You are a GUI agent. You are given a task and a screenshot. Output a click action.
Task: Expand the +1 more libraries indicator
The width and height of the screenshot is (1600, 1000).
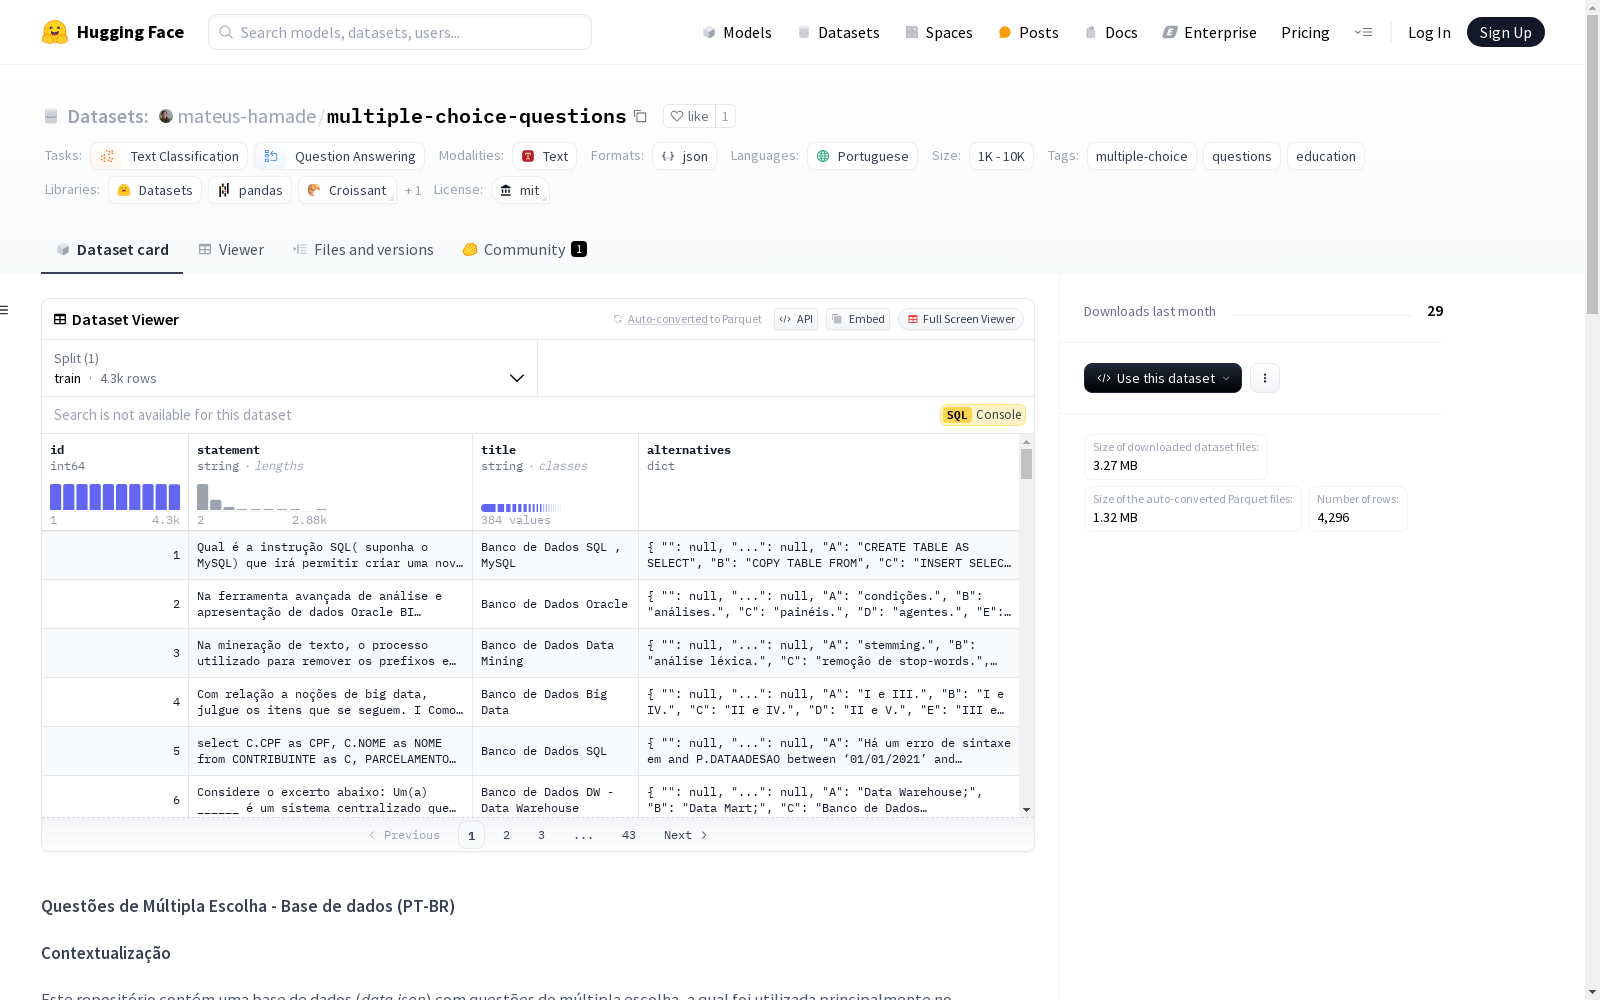click(x=413, y=190)
